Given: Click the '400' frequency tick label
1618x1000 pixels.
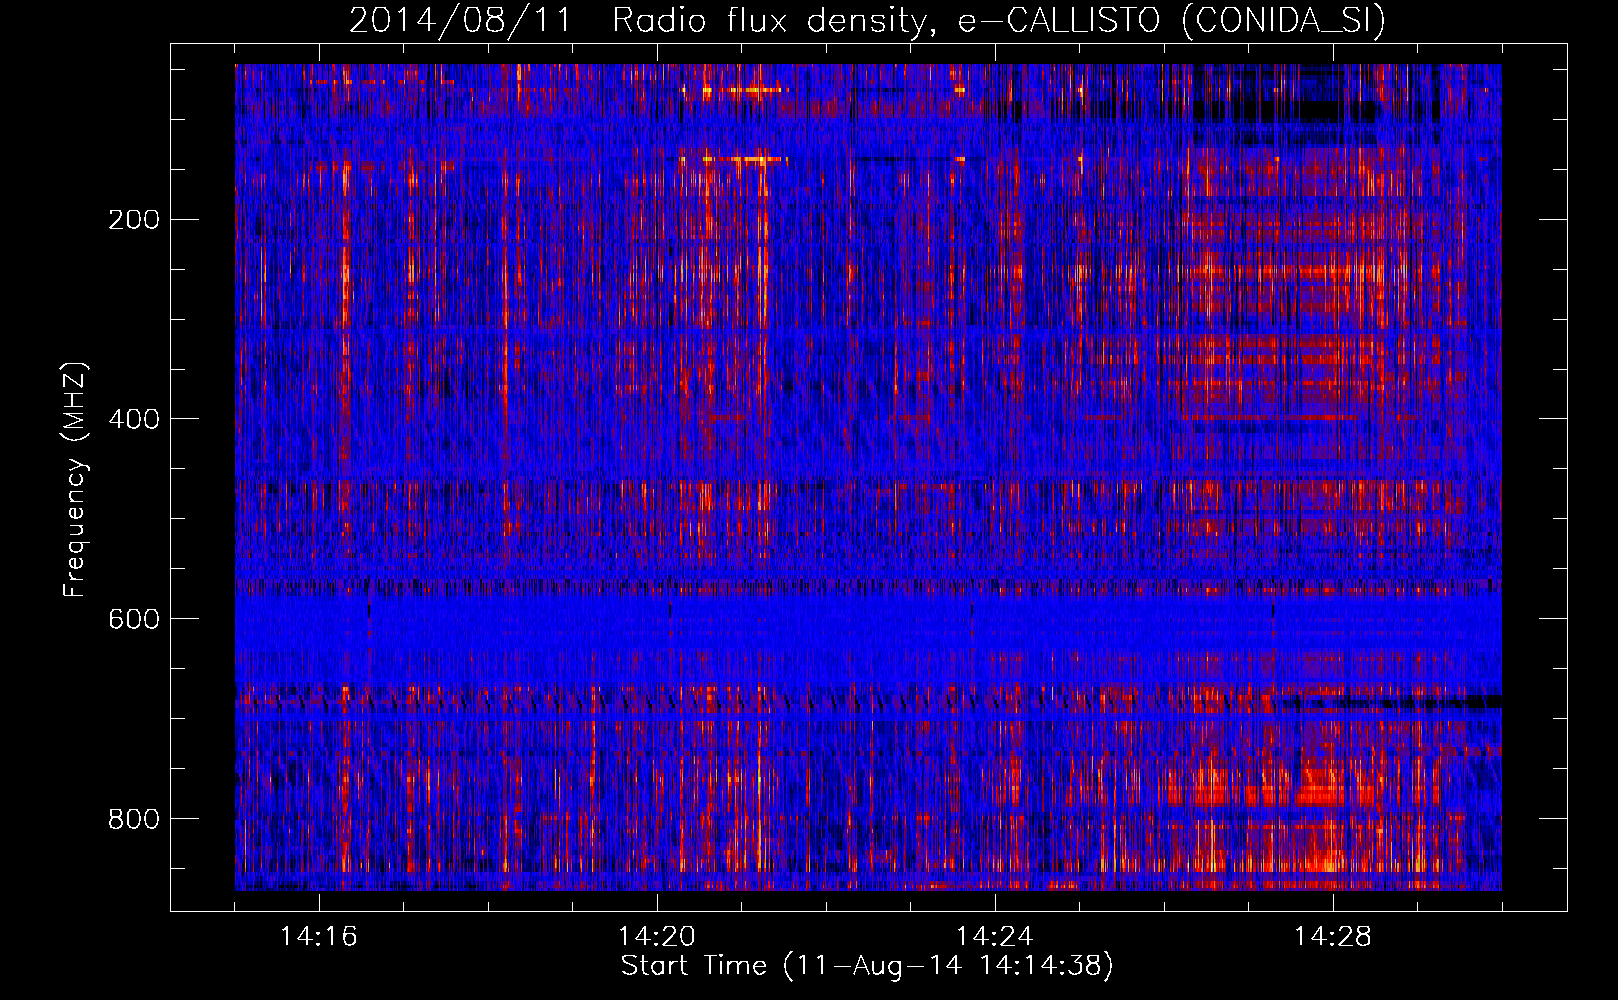Looking at the screenshot, I should tap(134, 419).
